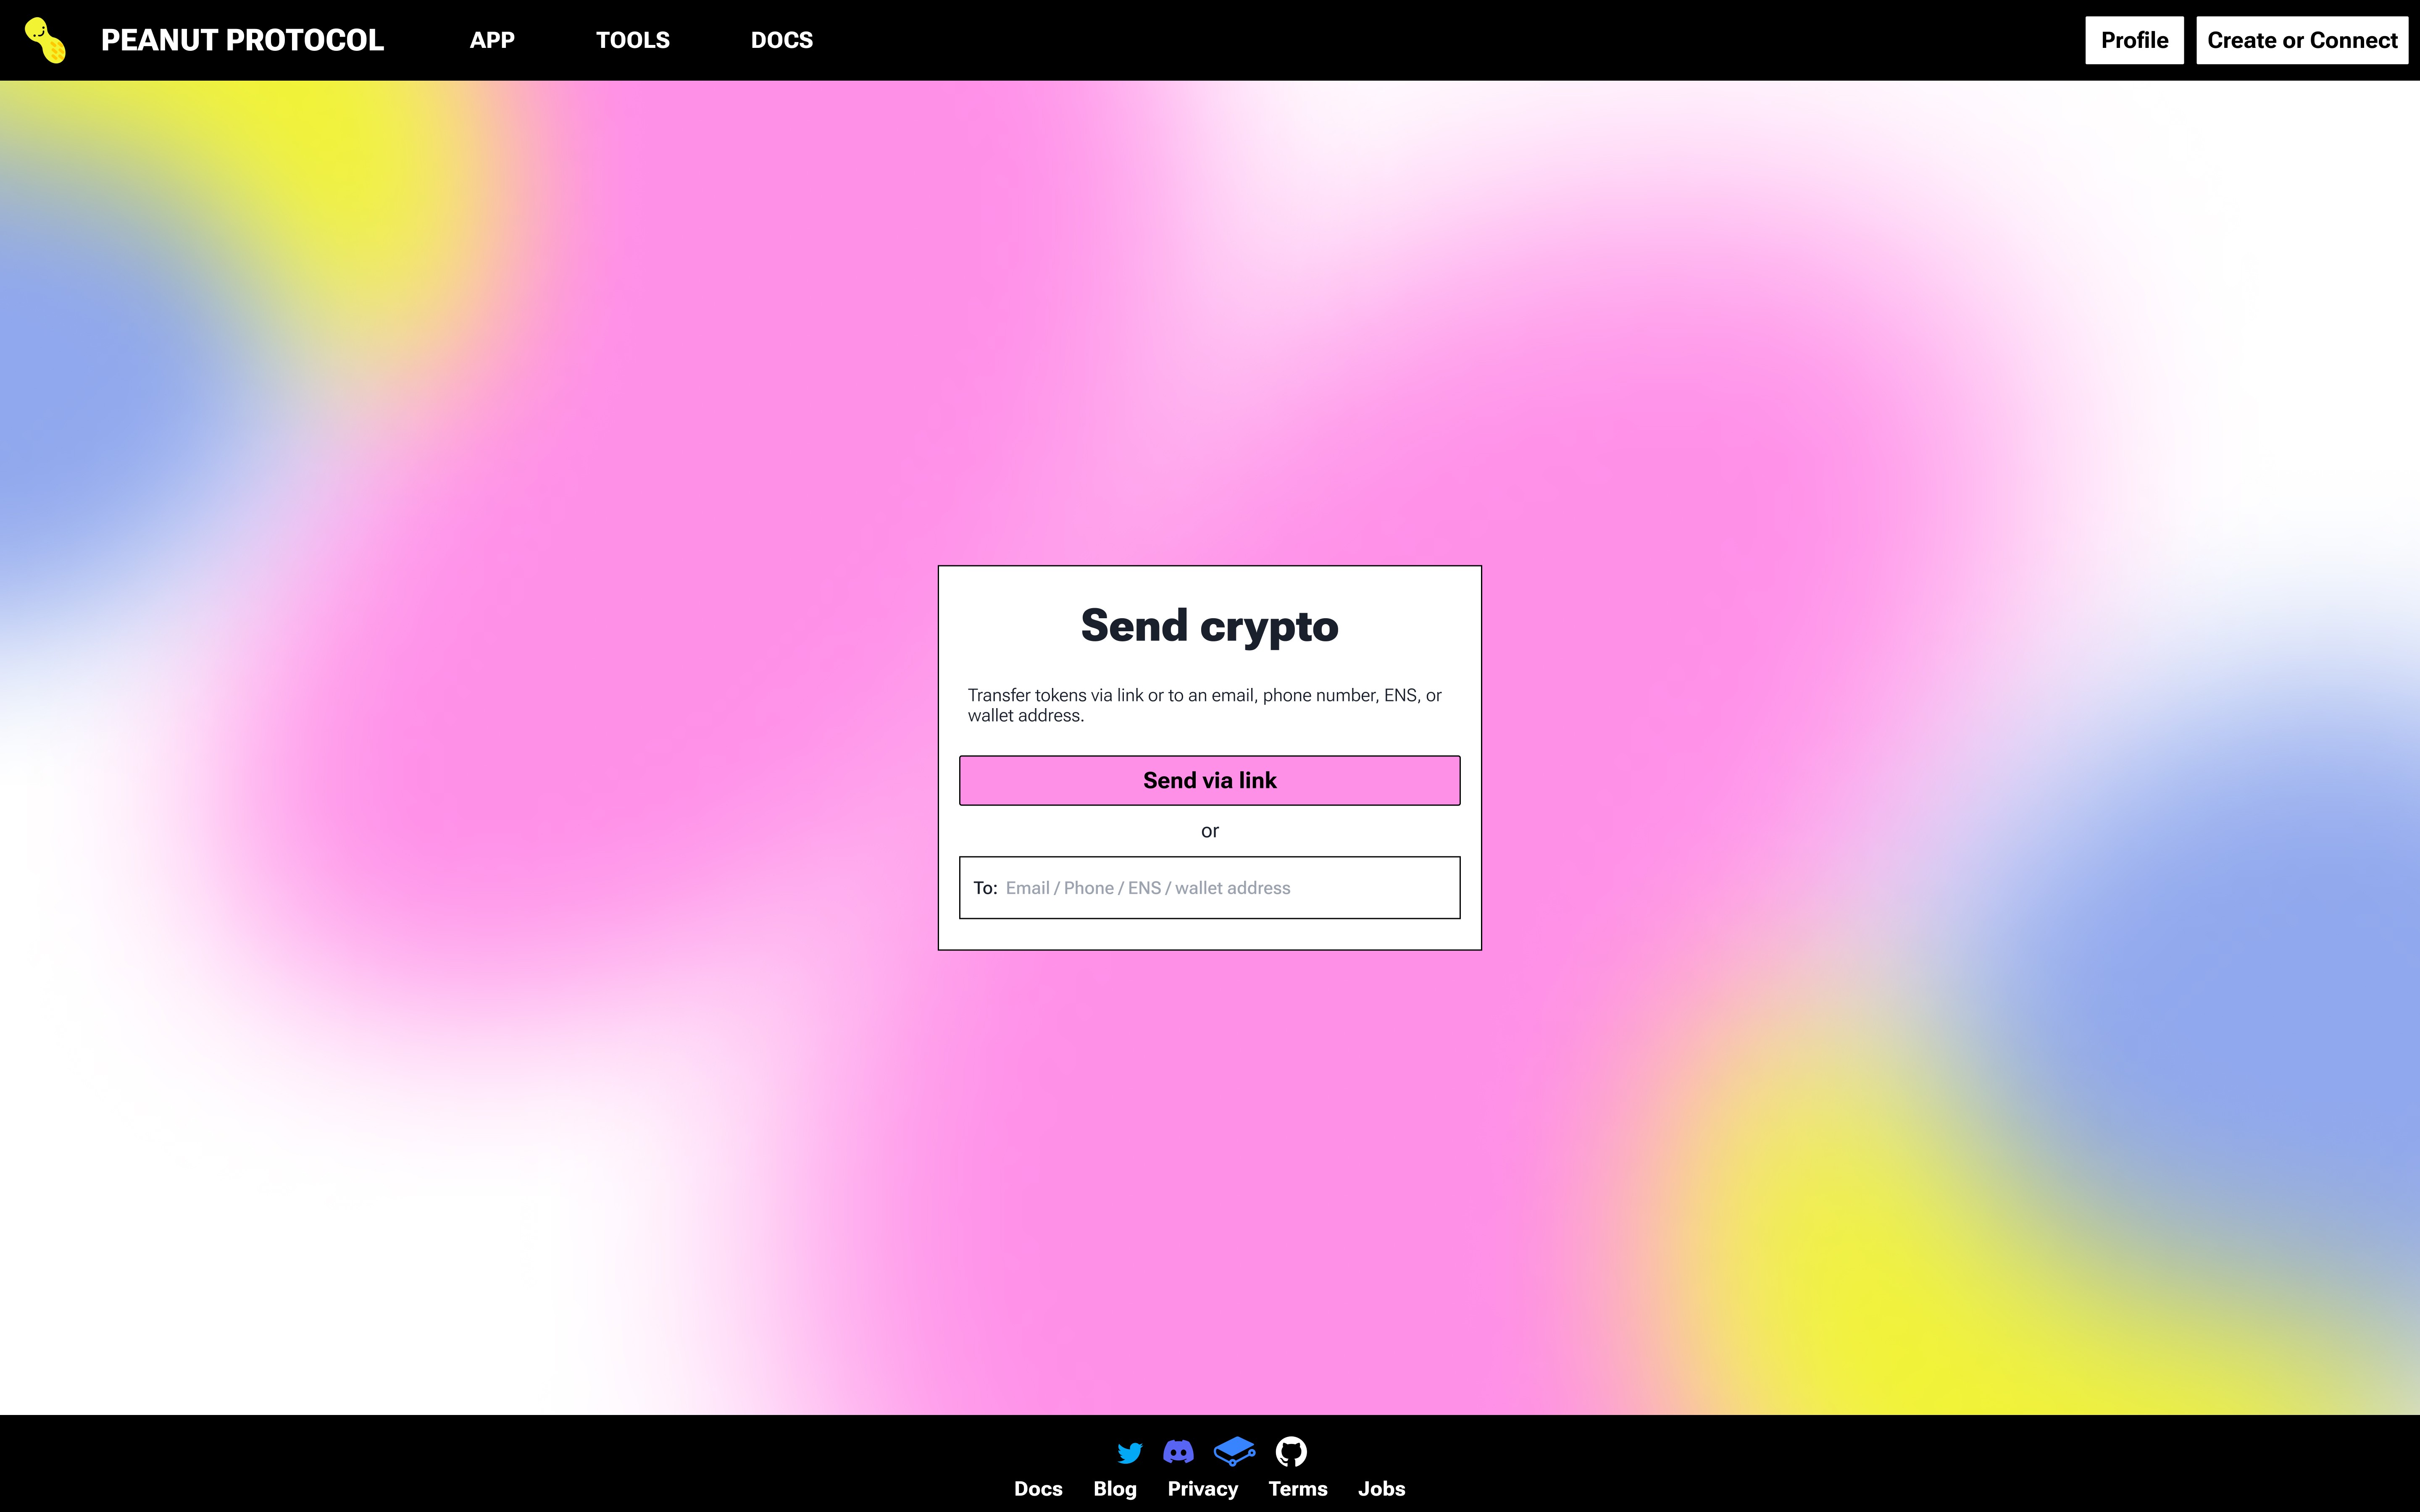2420x1512 pixels.
Task: Visit the Blog footer link
Action: coord(1114,1488)
